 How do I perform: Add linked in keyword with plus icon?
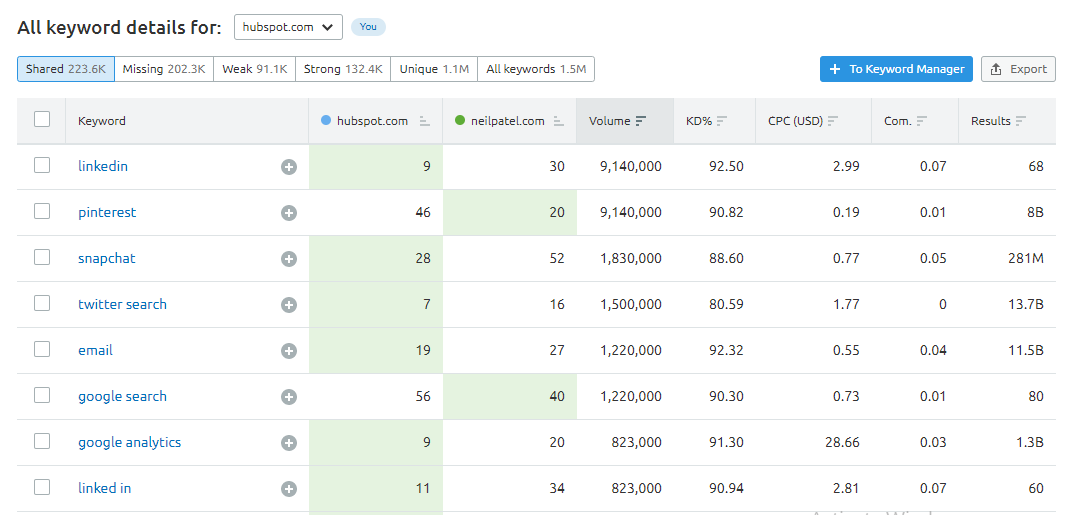point(289,489)
